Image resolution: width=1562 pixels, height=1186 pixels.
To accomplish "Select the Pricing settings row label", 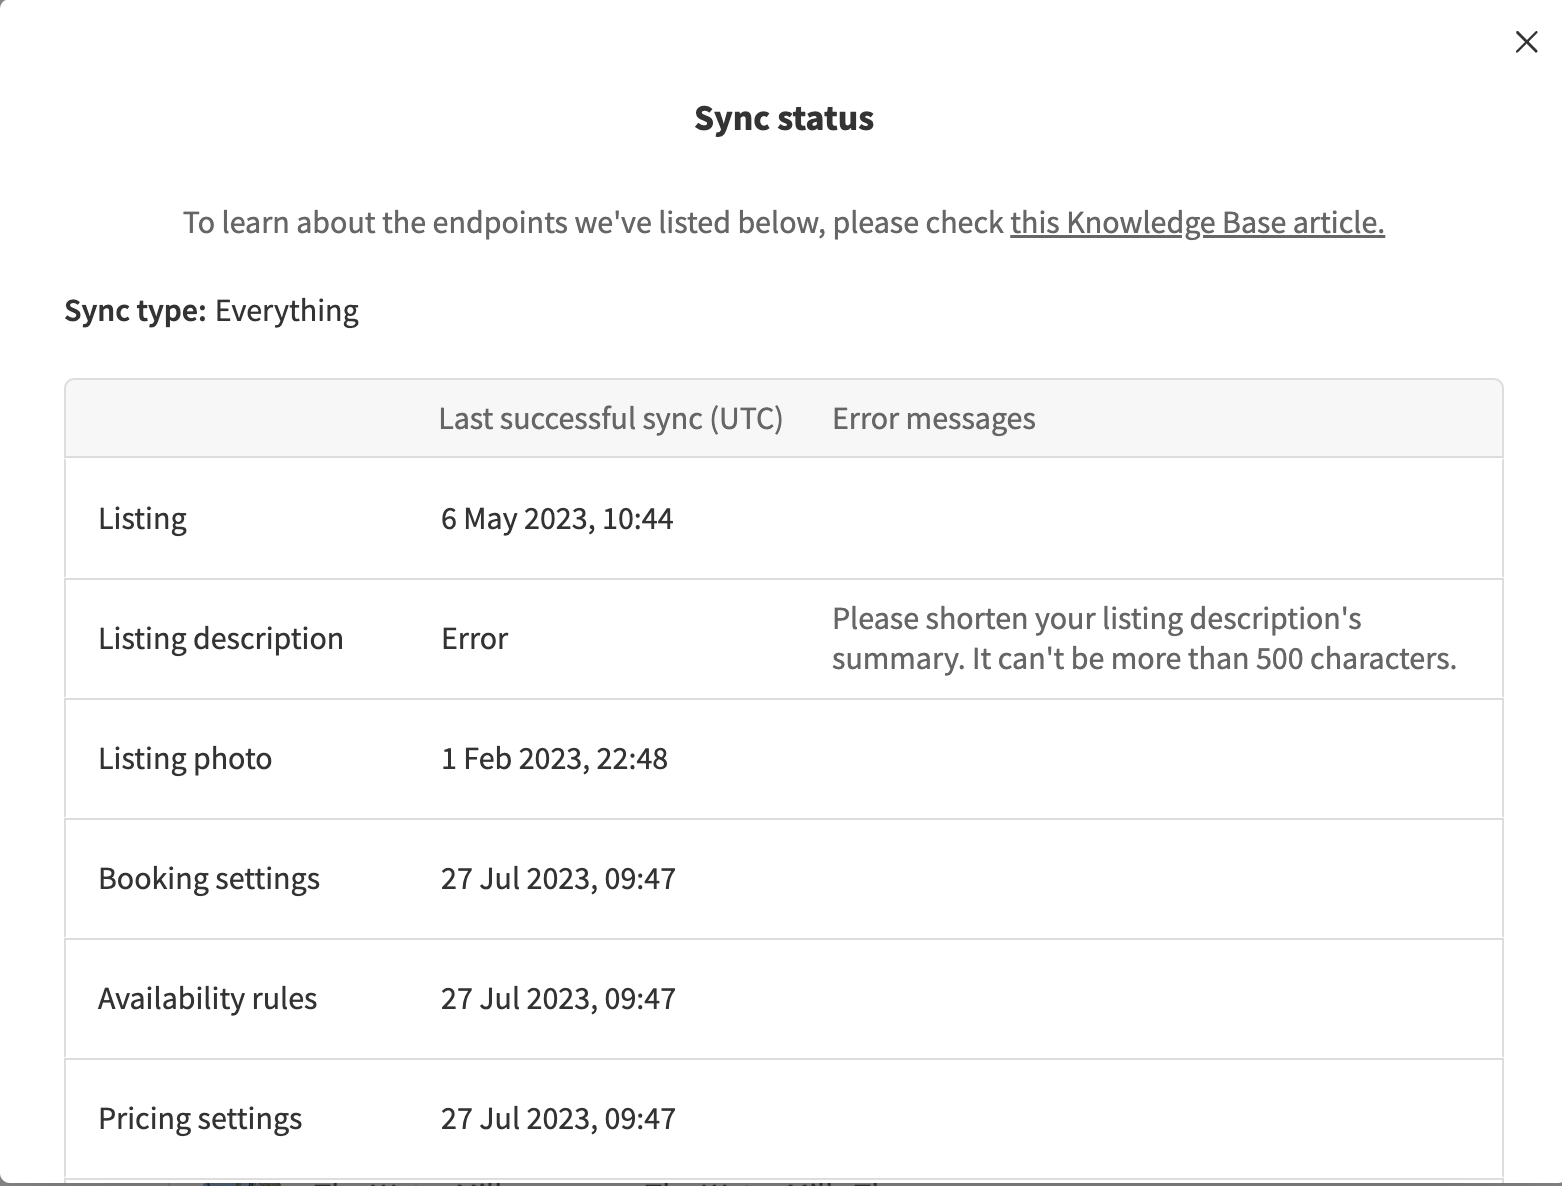I will click(199, 1118).
